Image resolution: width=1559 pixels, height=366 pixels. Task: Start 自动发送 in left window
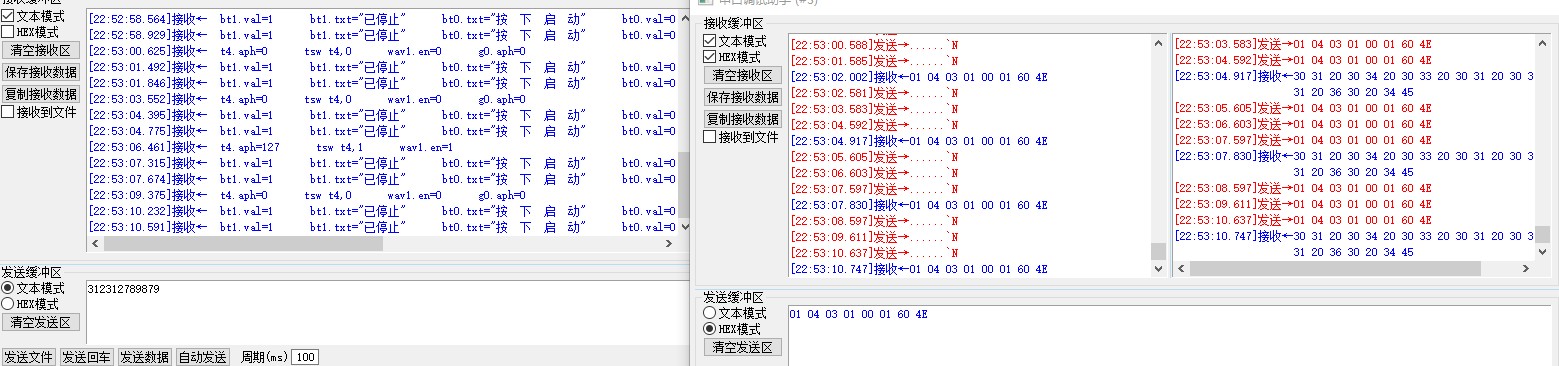203,357
